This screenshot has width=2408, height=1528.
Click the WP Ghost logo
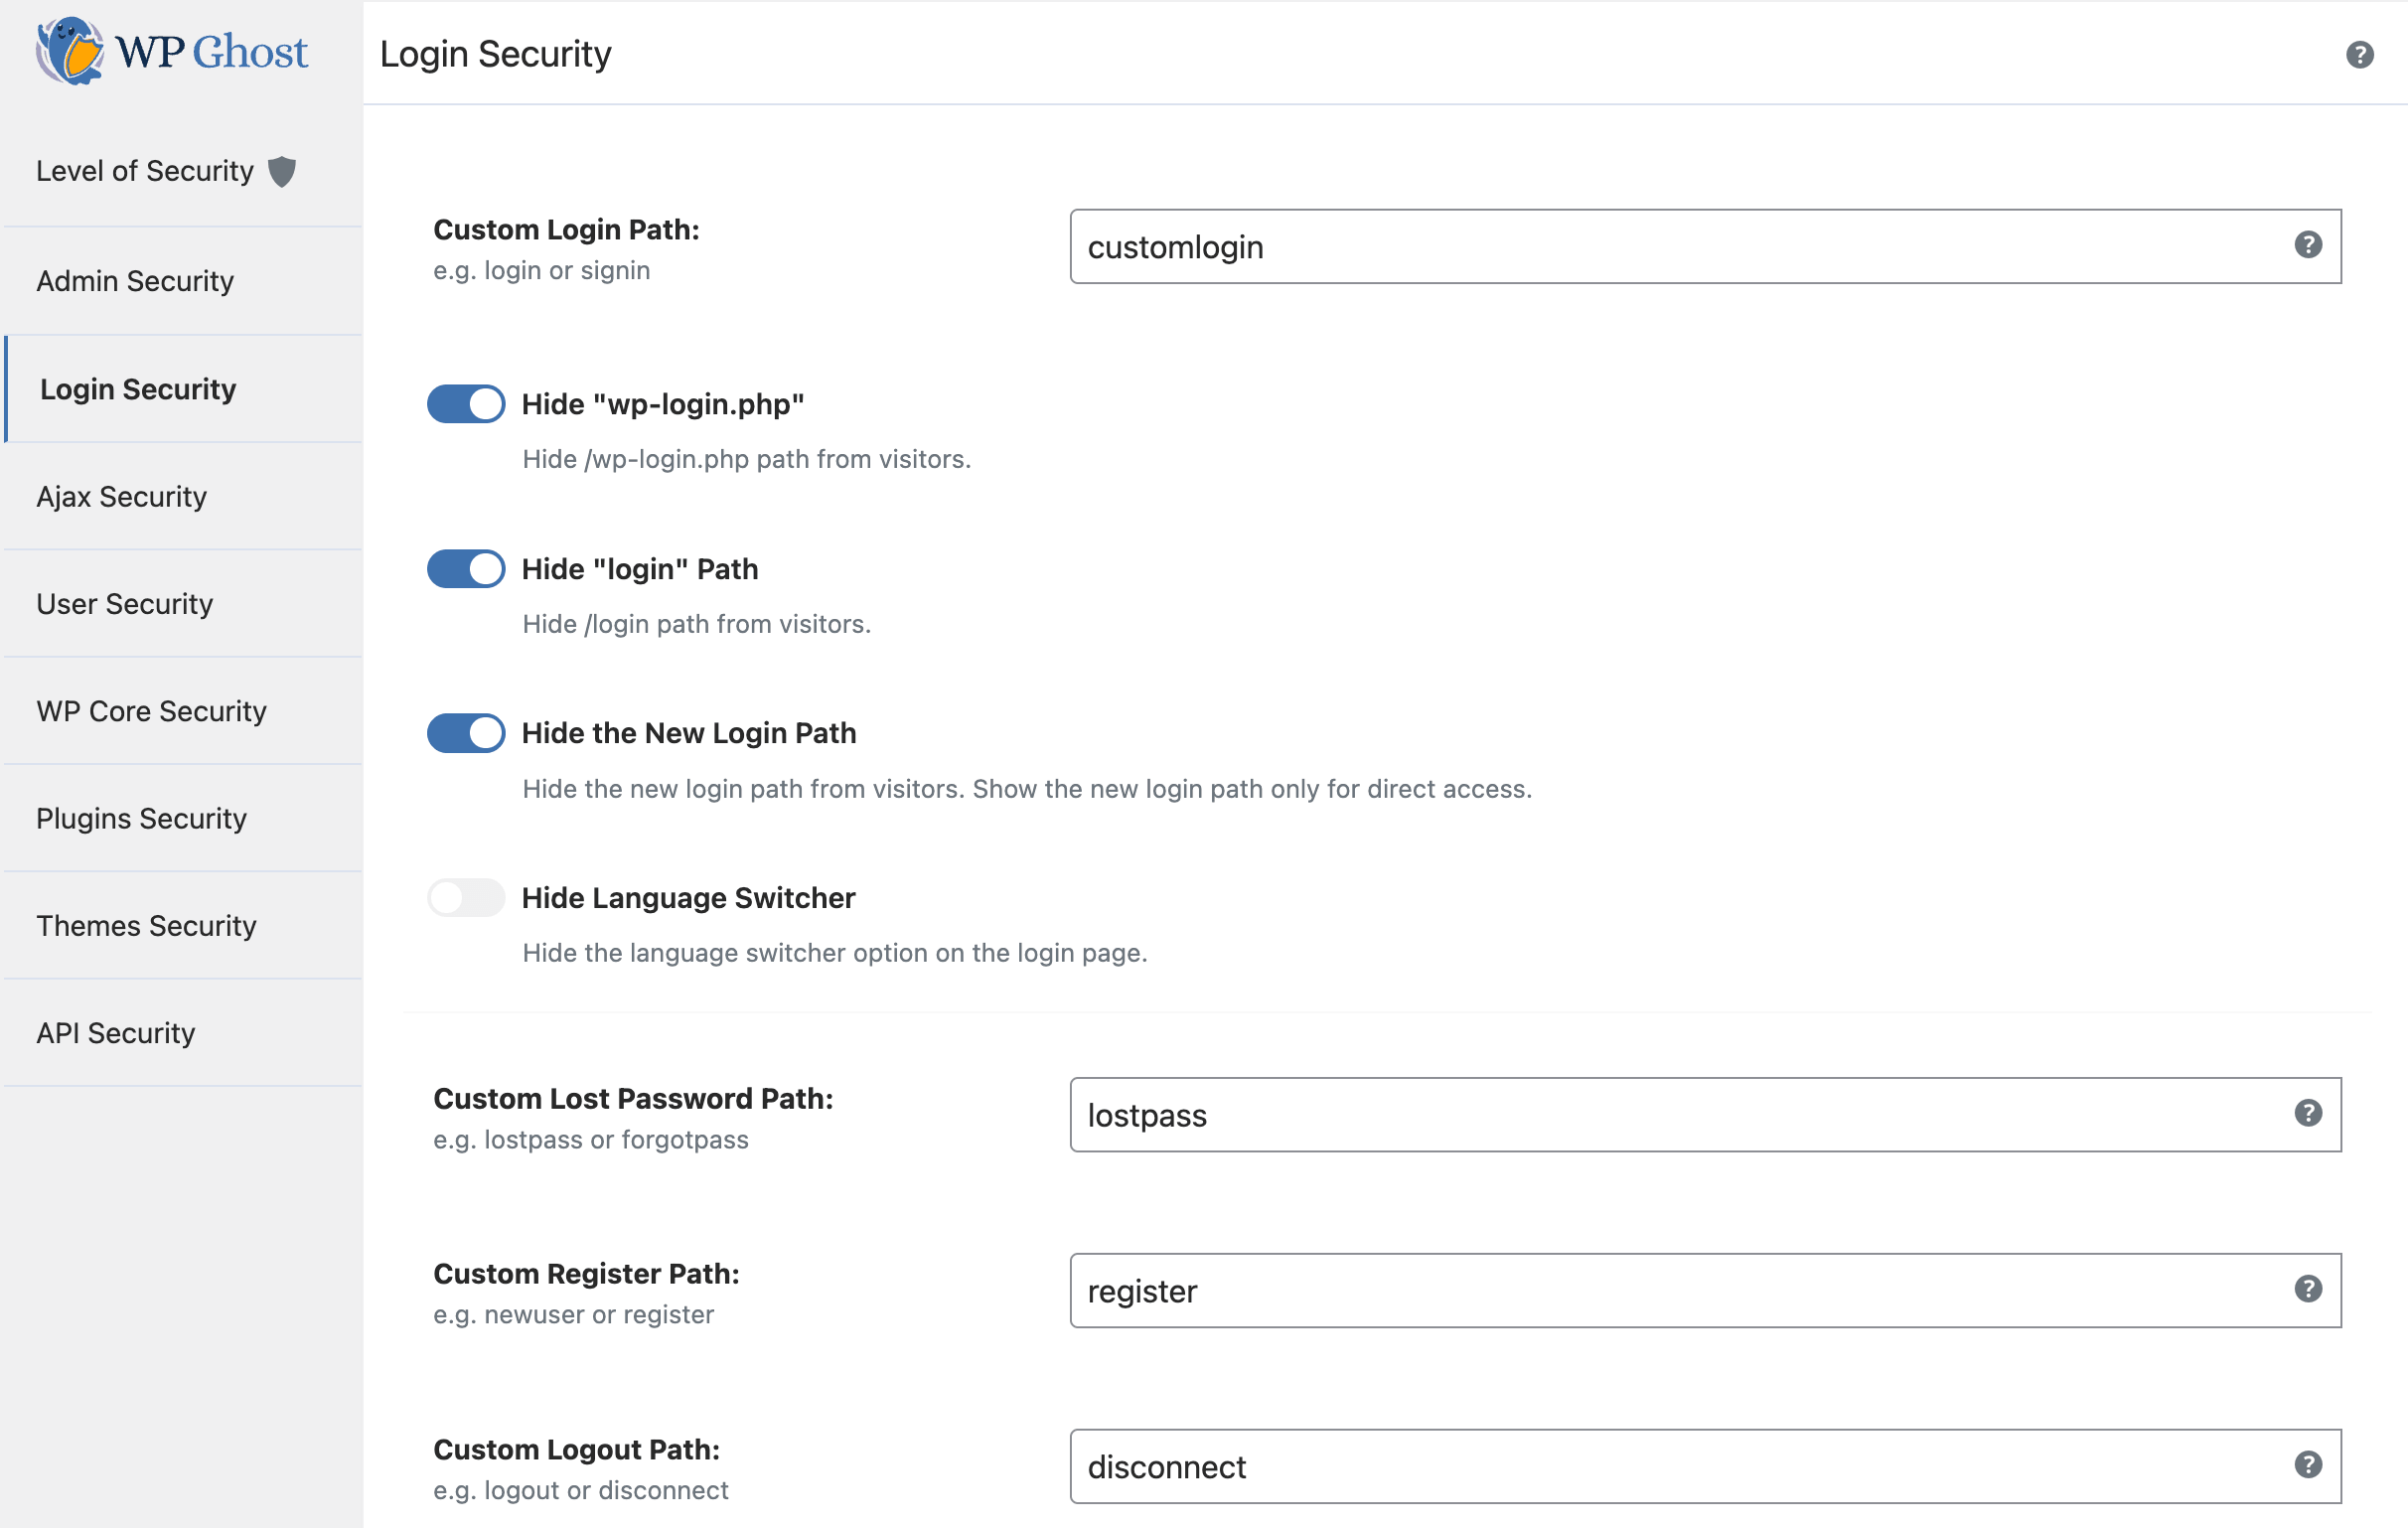point(172,51)
